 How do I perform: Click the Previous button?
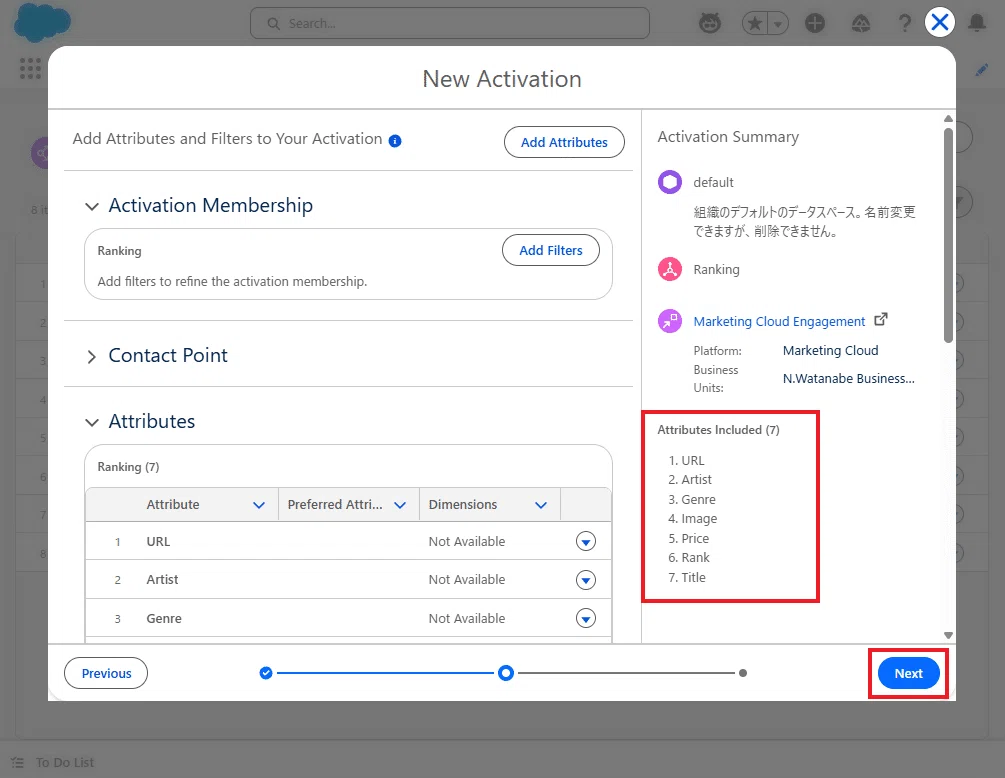point(106,674)
